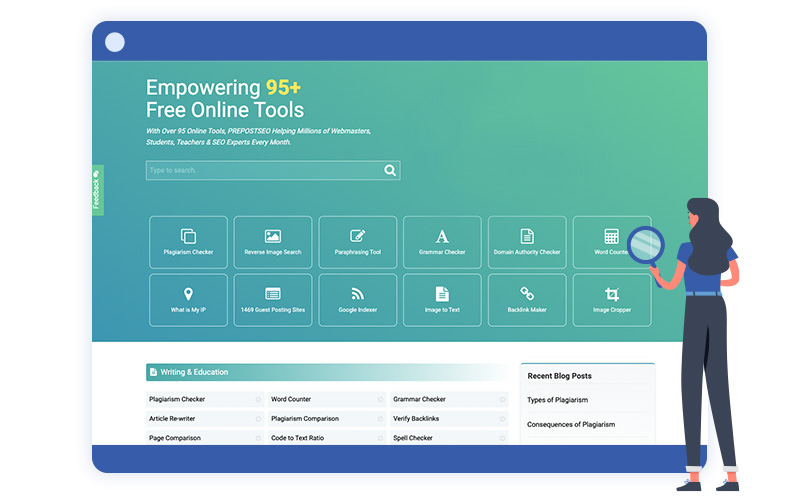Open the Image Cropper card
This screenshot has height=500, width=800.
point(612,300)
